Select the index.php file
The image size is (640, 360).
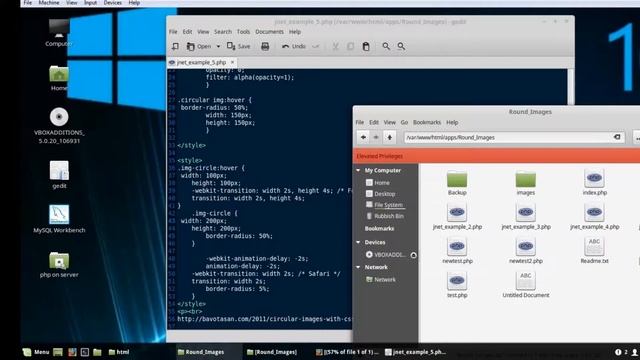[595, 183]
